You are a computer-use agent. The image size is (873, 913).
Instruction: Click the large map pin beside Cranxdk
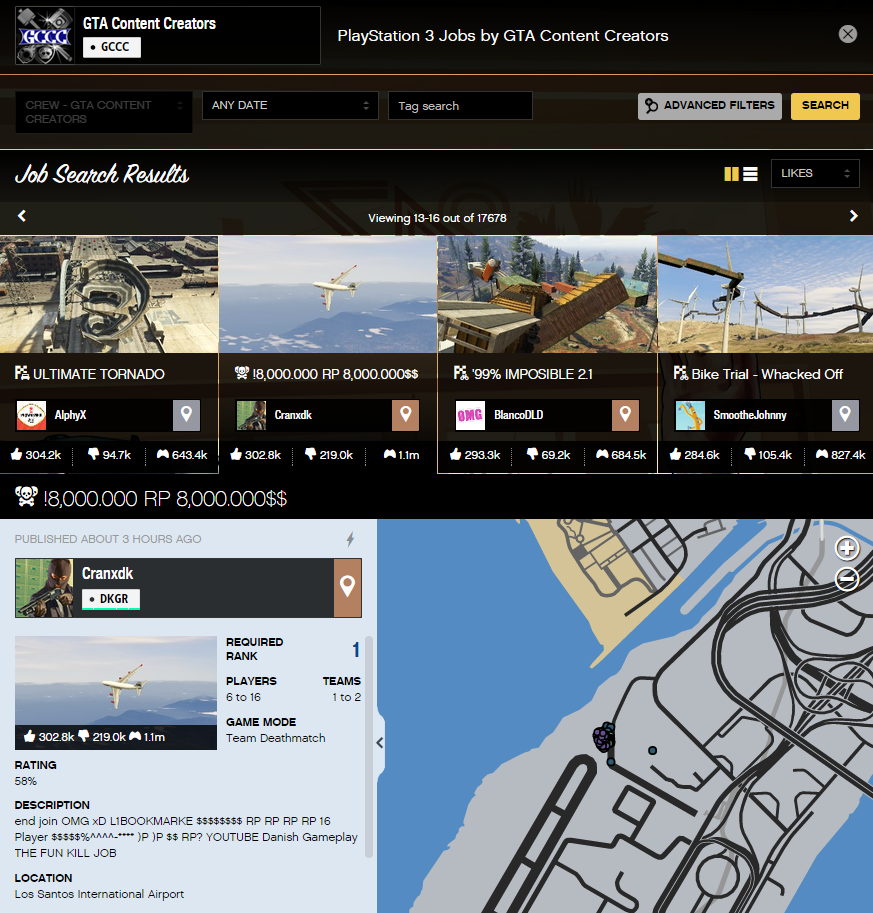(347, 588)
